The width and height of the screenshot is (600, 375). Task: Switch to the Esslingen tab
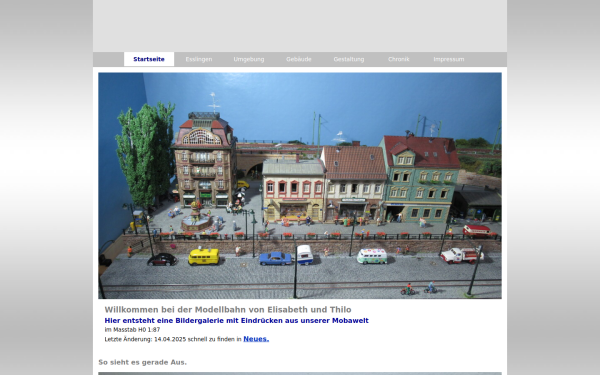[x=199, y=59]
